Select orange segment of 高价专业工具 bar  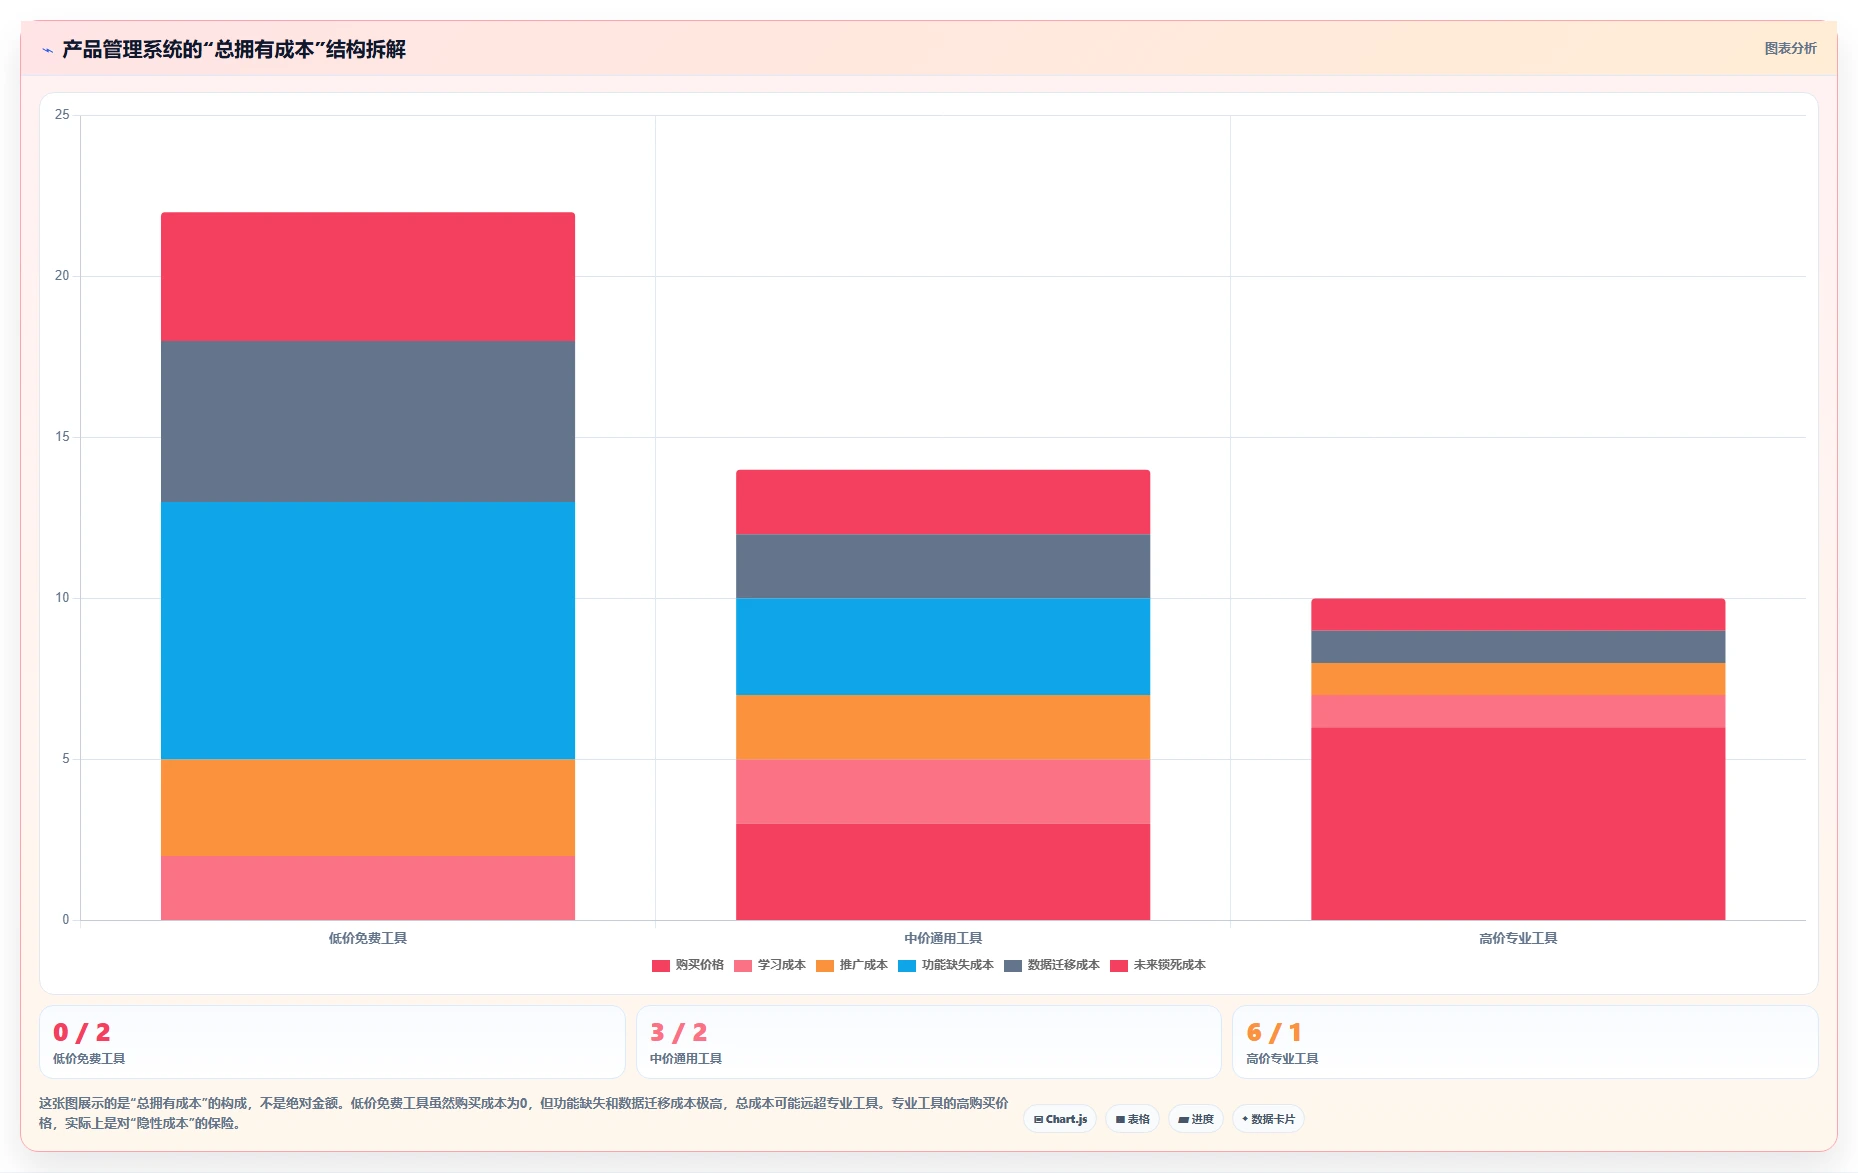1518,679
